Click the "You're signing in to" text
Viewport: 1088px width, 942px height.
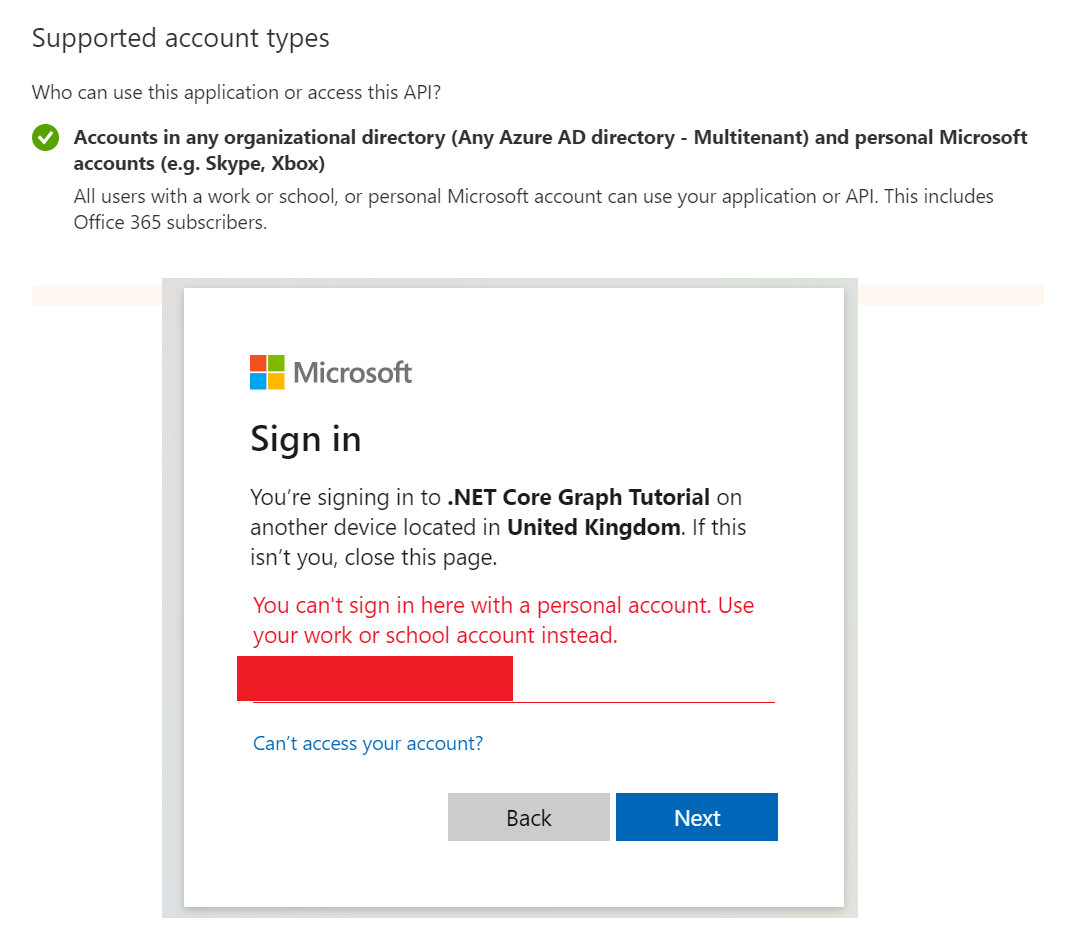(345, 497)
